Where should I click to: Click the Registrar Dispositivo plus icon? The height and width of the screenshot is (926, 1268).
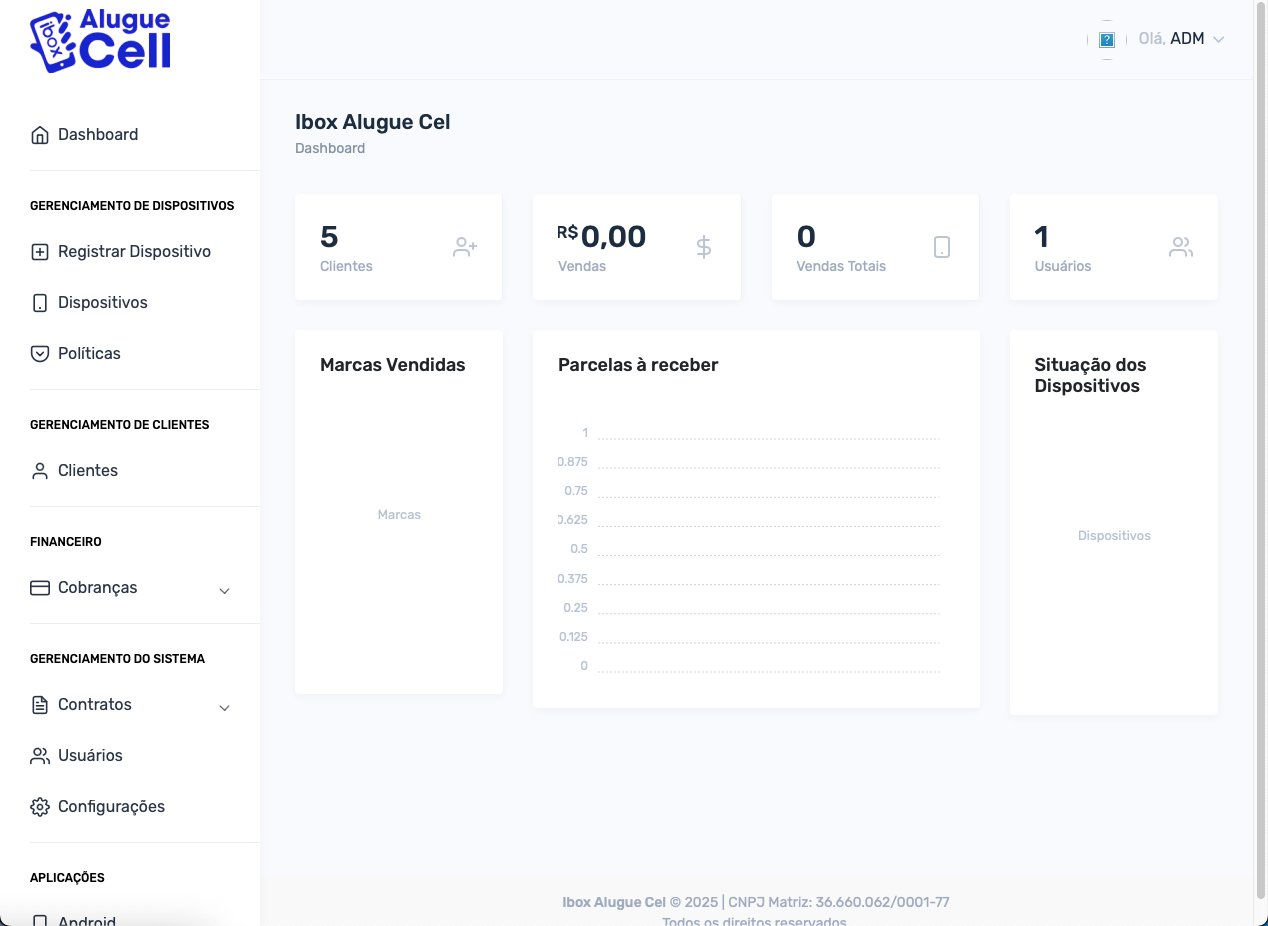[x=40, y=252]
